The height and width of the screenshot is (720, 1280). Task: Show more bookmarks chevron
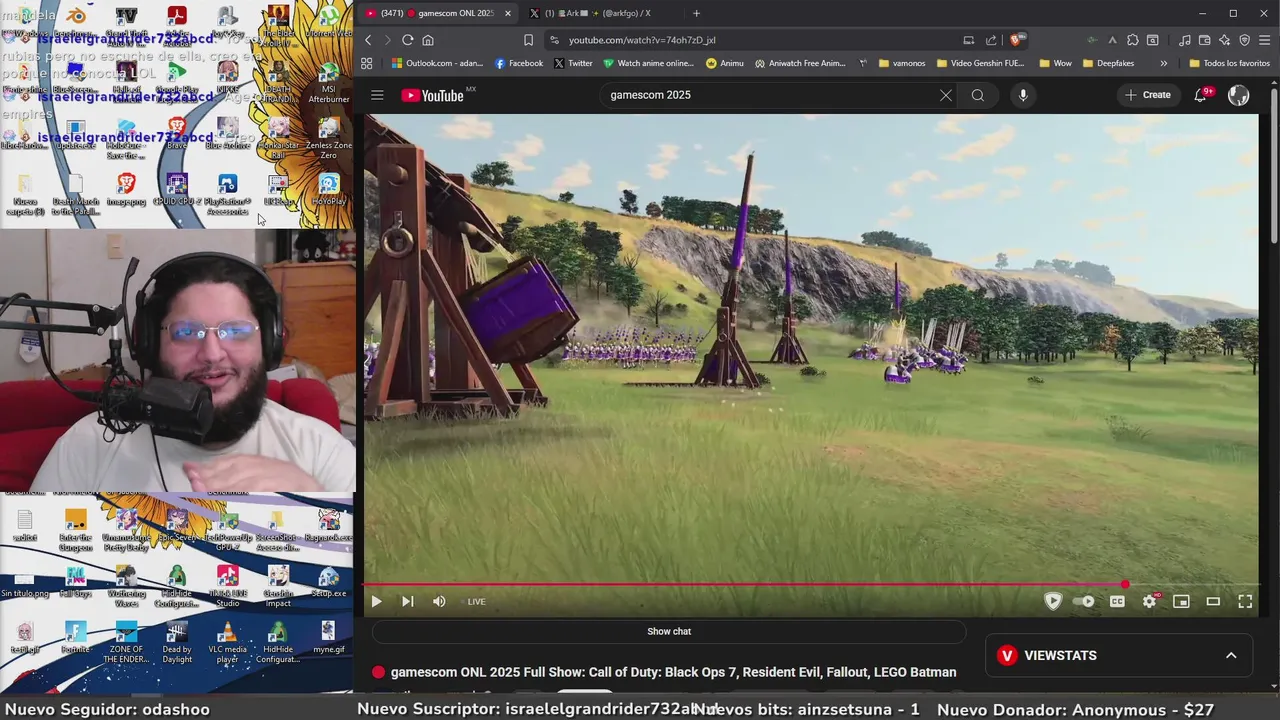tap(1163, 63)
